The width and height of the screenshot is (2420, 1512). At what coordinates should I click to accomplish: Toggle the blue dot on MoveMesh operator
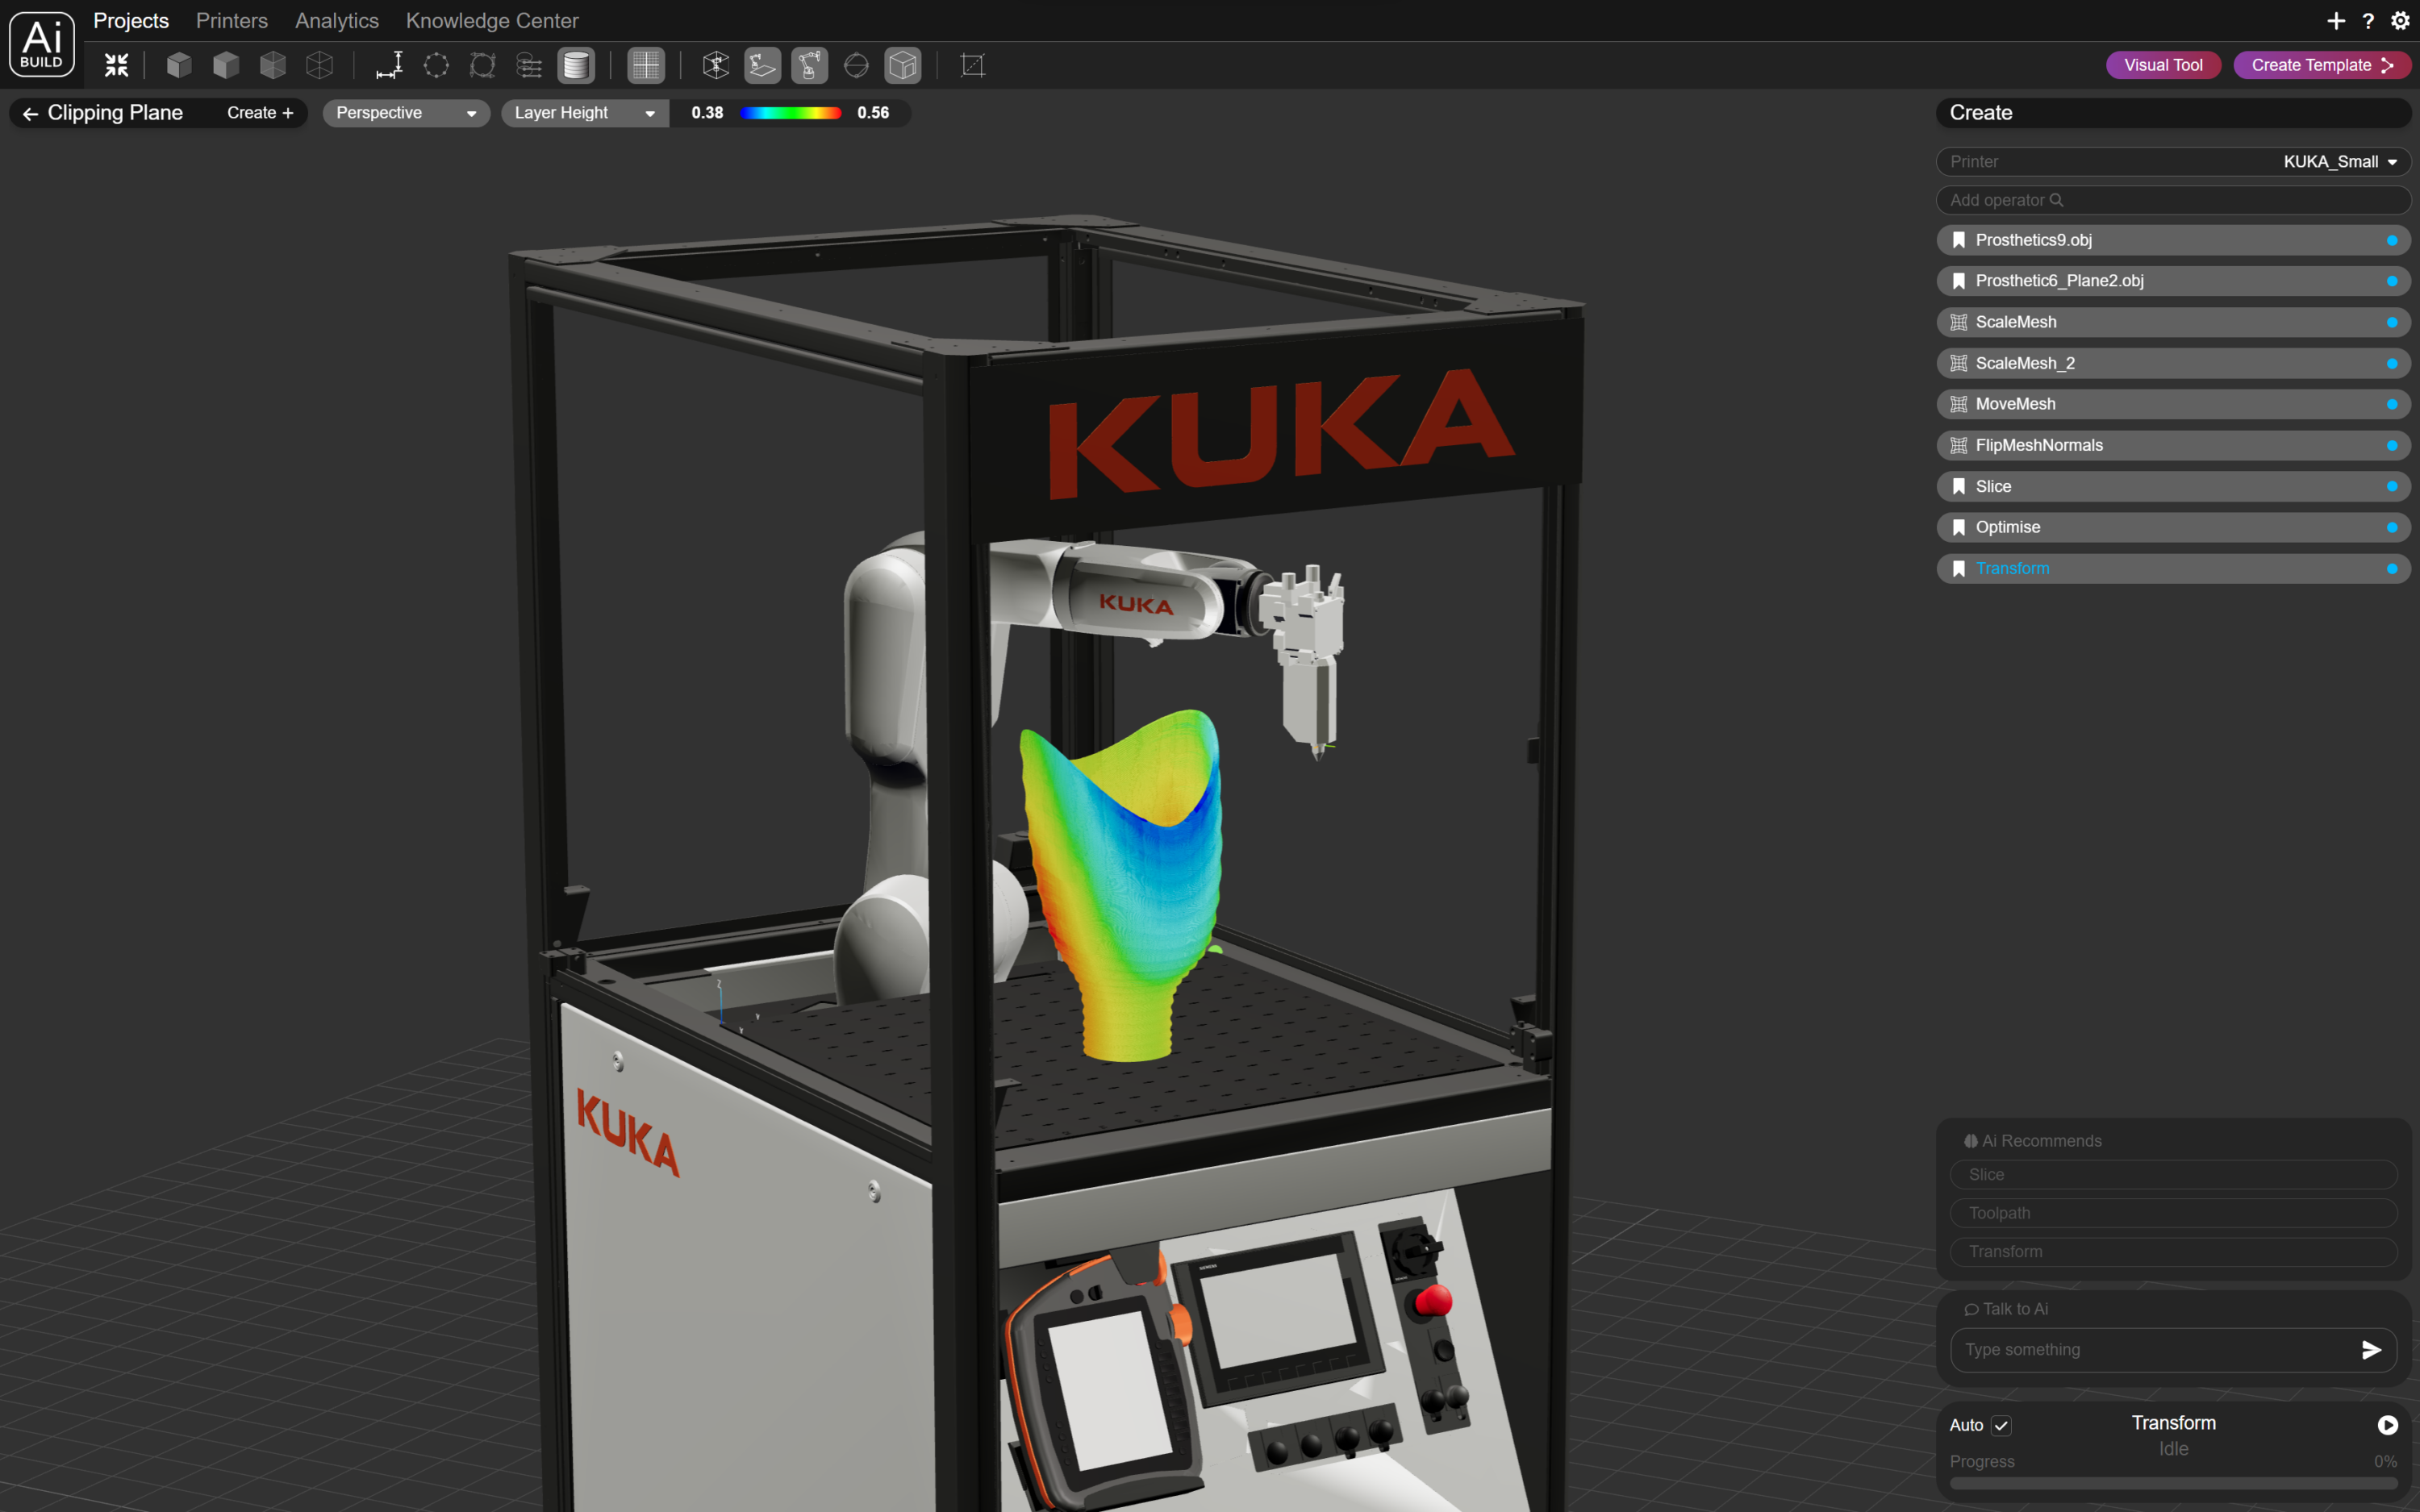pos(2391,404)
